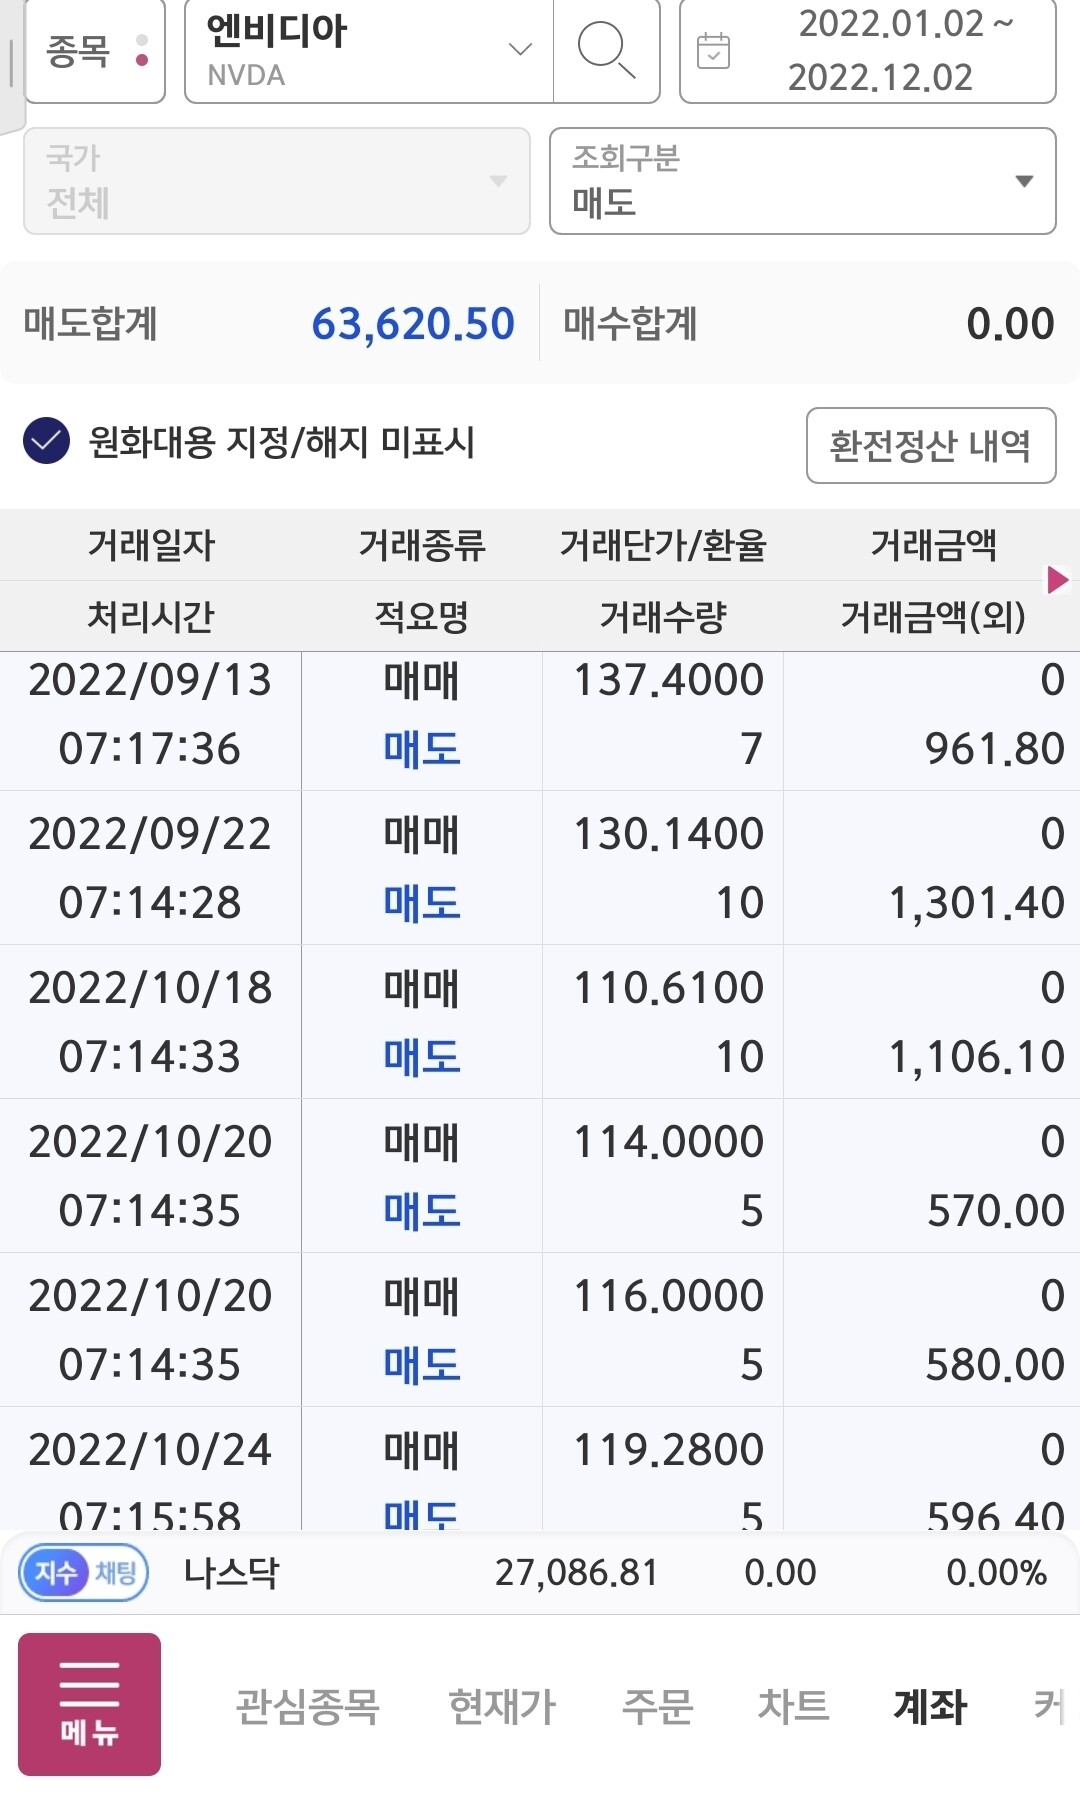This screenshot has height=1794, width=1080.
Task: Switch to the 차트 tab
Action: (793, 1706)
